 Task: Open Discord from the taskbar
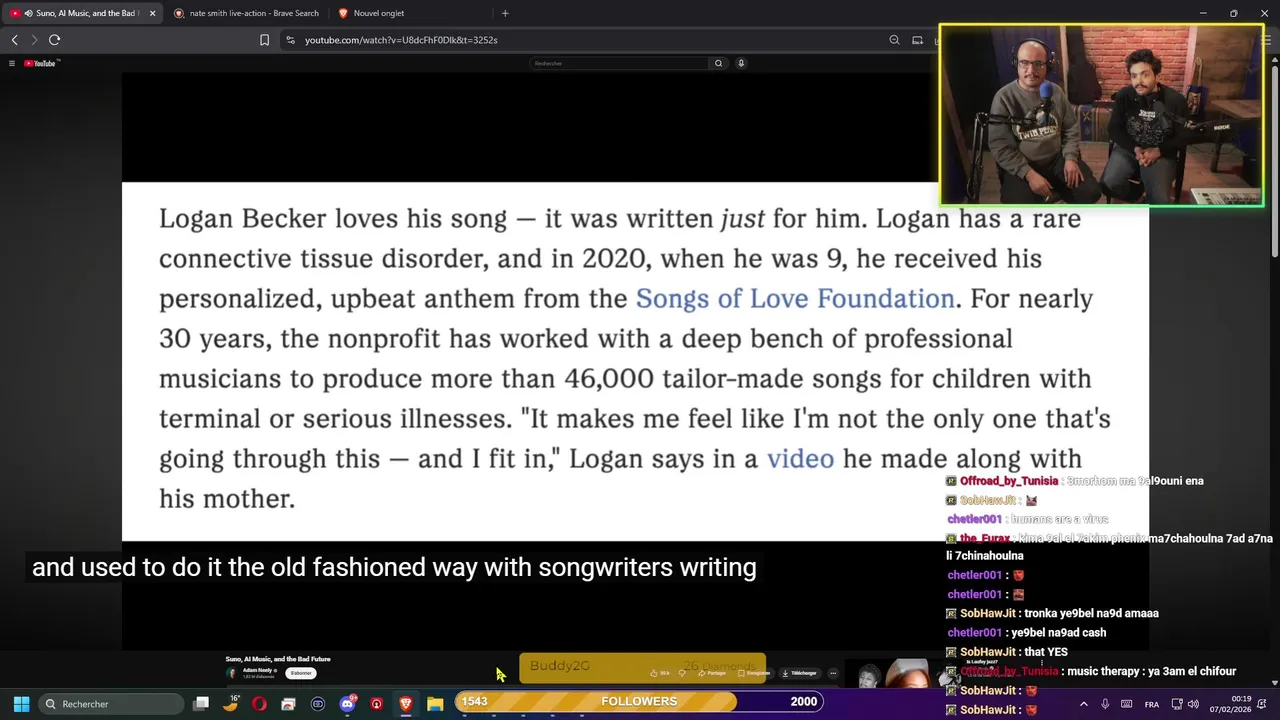tap(347, 704)
